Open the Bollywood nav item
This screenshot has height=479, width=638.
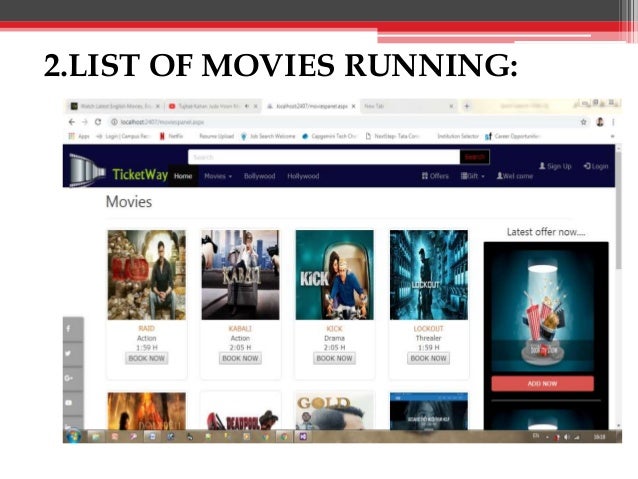coord(260,176)
